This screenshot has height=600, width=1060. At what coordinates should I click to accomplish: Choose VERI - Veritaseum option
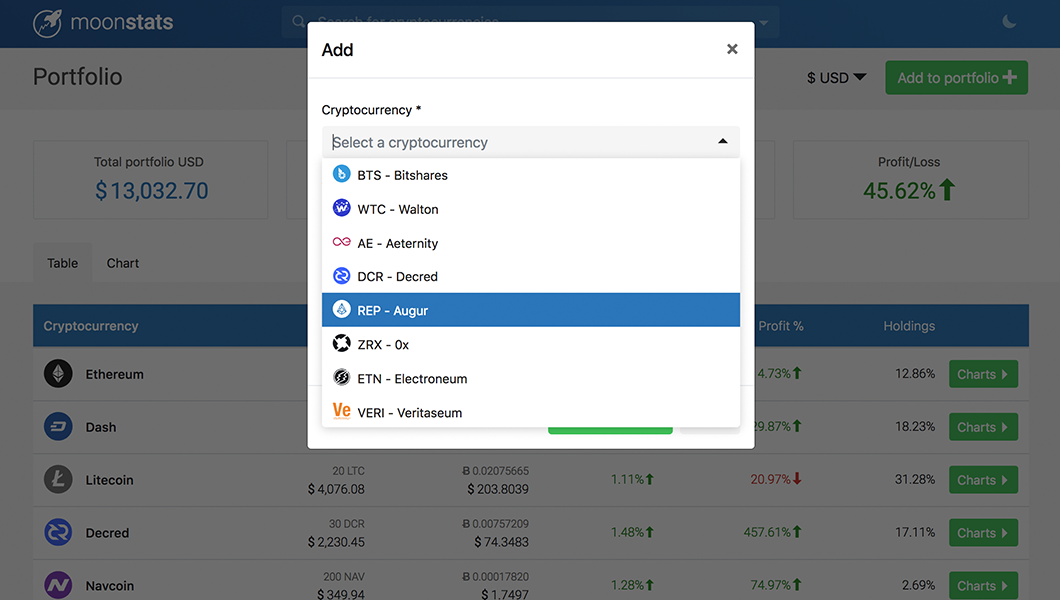[x=531, y=412]
